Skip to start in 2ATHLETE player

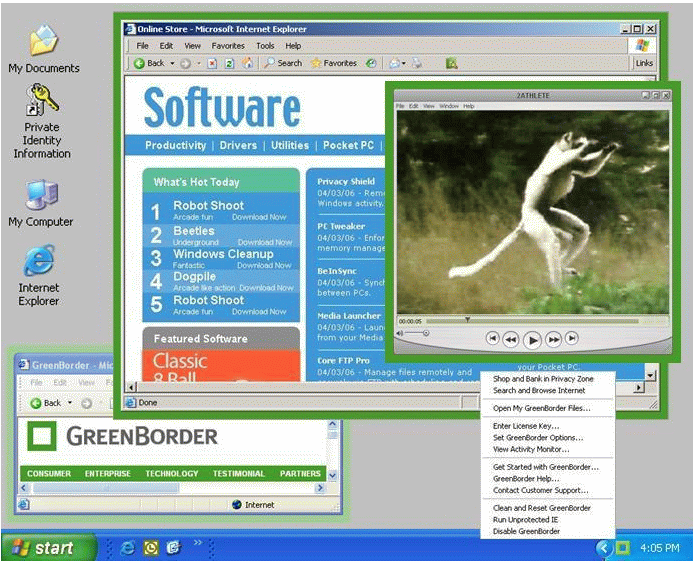click(492, 338)
